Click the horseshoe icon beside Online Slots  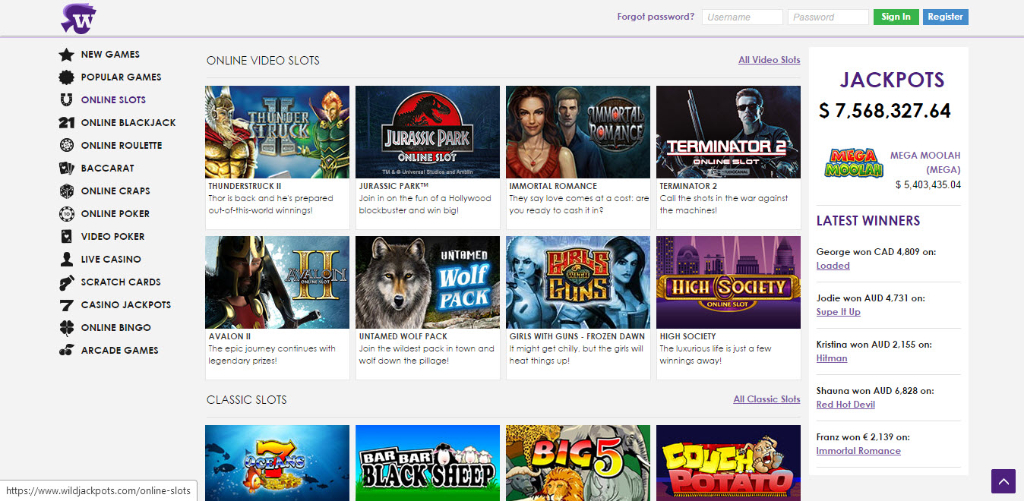click(x=66, y=100)
